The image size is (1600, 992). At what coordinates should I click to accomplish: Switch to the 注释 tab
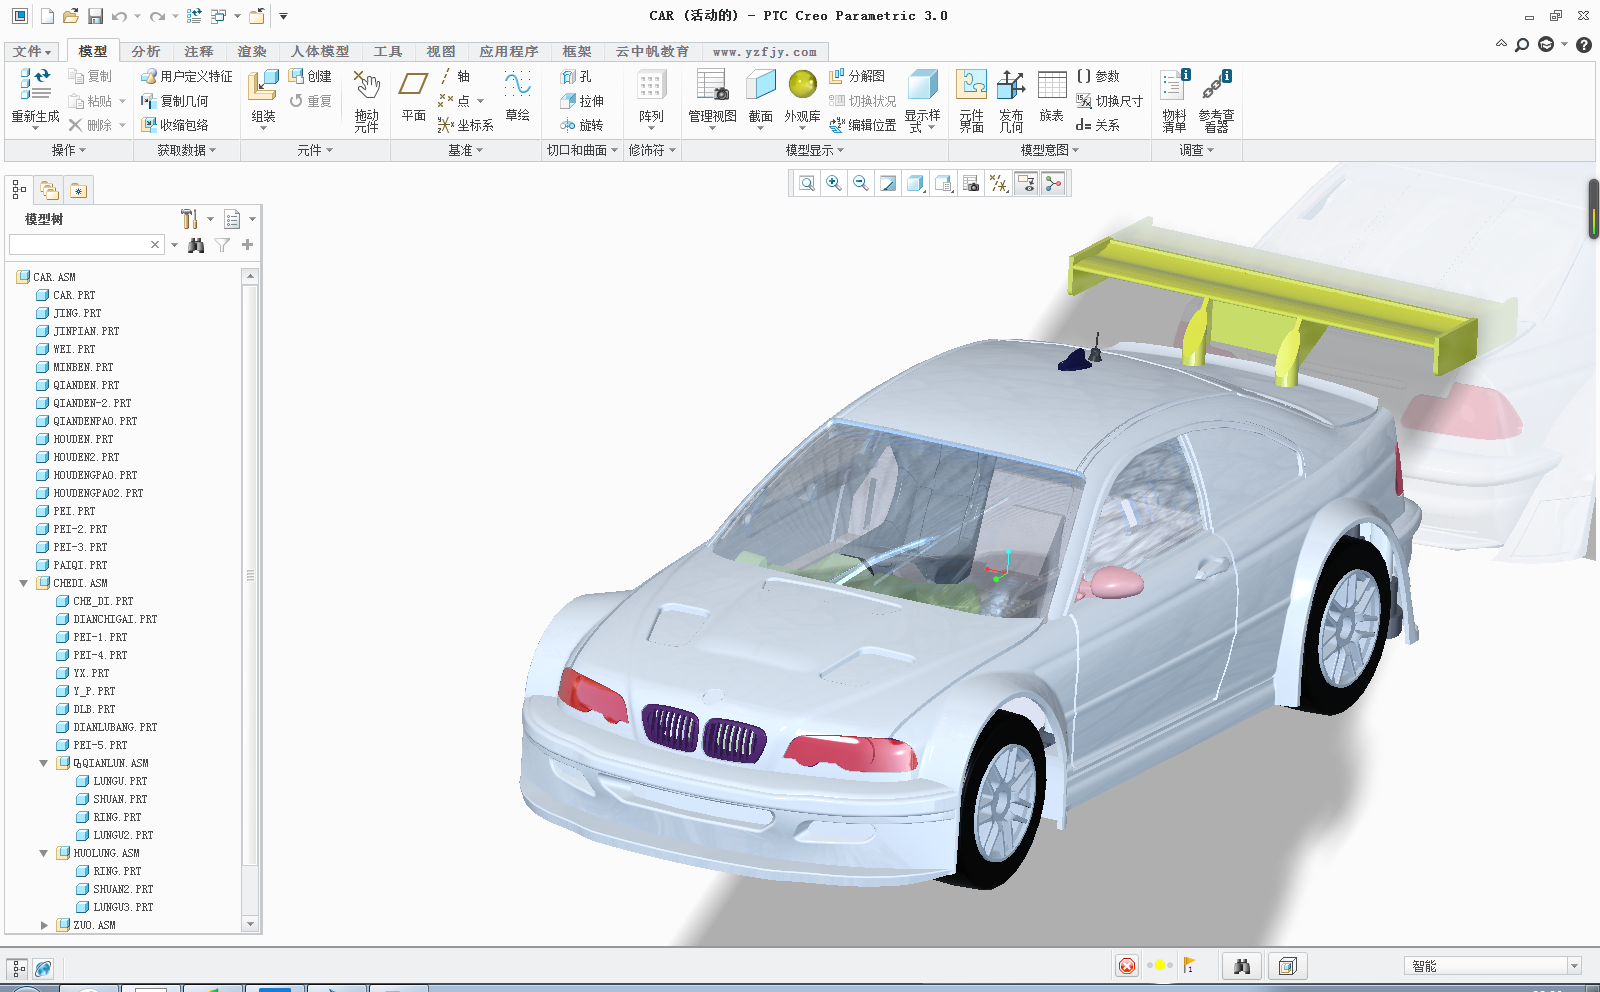pyautogui.click(x=199, y=52)
